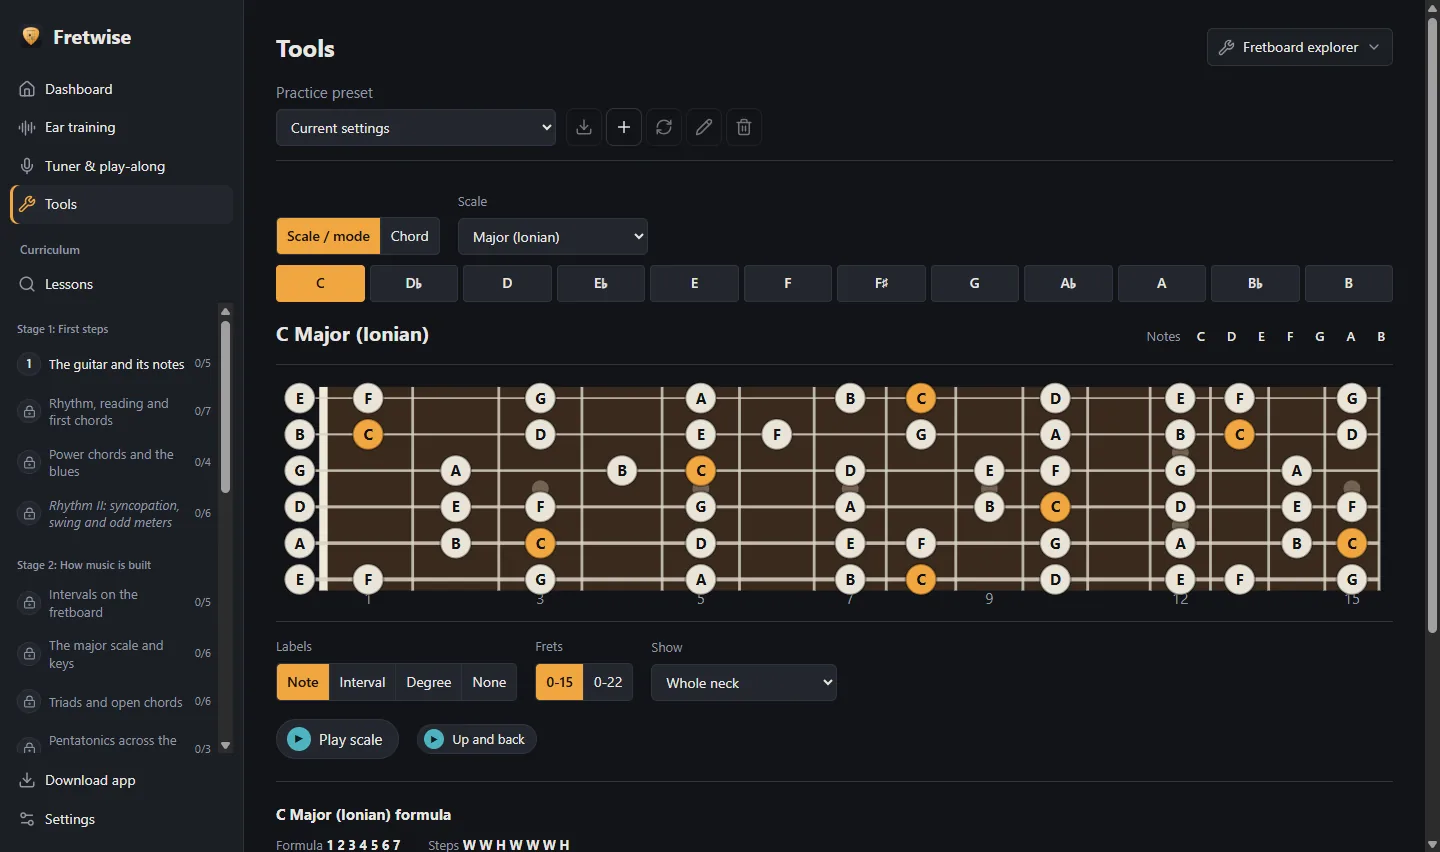This screenshot has height=852, width=1440.
Task: Click the curriculum list scrollbar thumb
Action: (225, 406)
